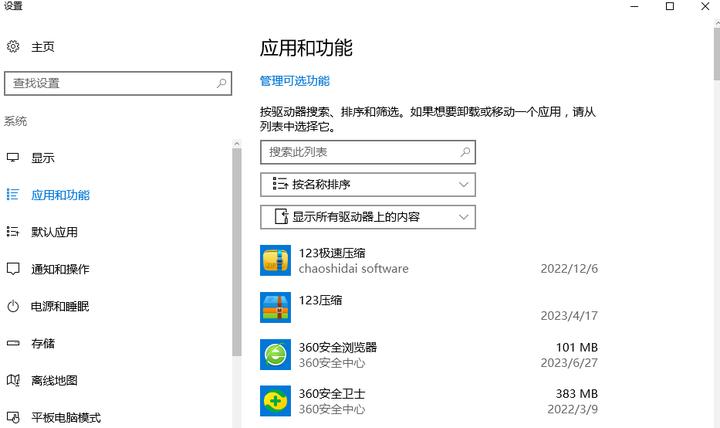Viewport: 720px width, 428px height.
Task: Maximize the 设置 window
Action: pos(670,6)
